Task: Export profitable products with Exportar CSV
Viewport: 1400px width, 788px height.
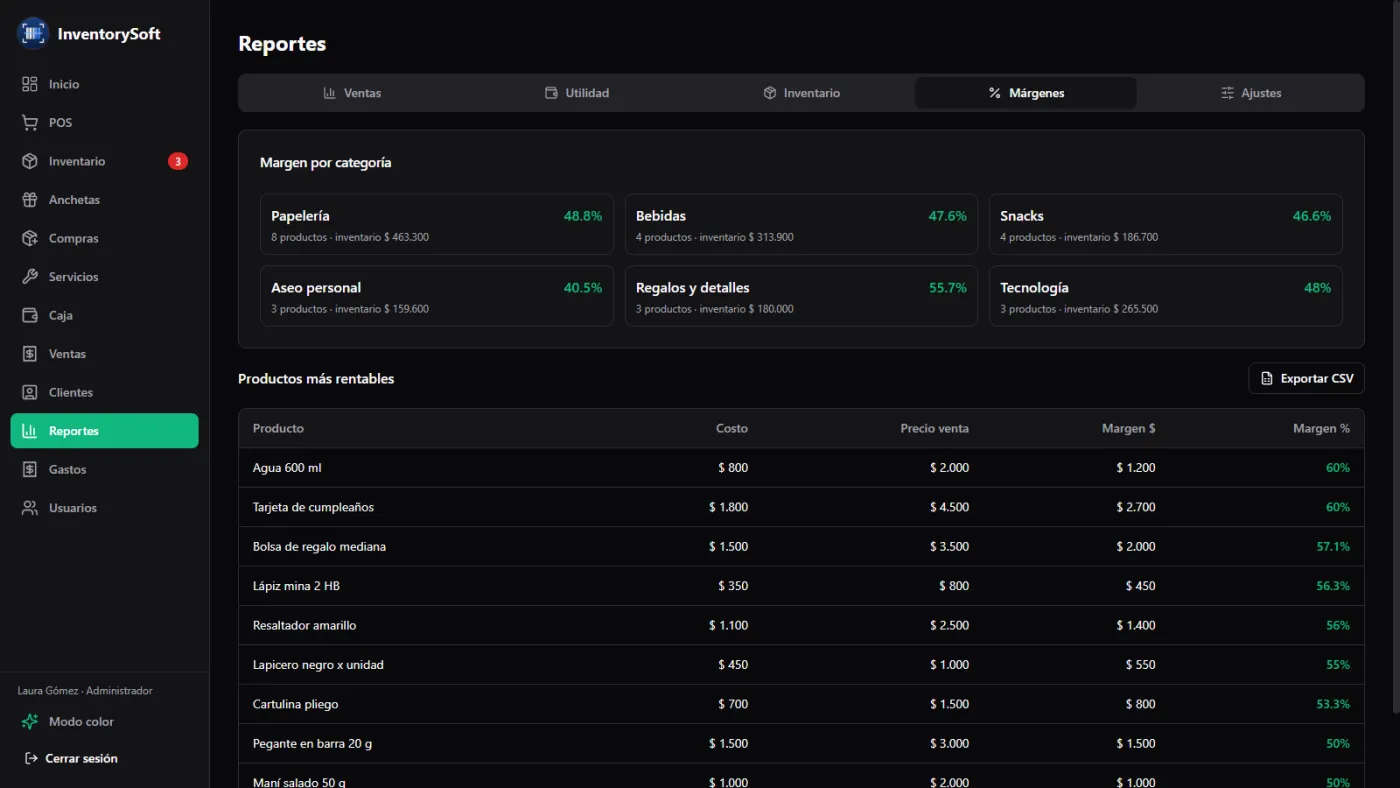Action: point(1306,379)
